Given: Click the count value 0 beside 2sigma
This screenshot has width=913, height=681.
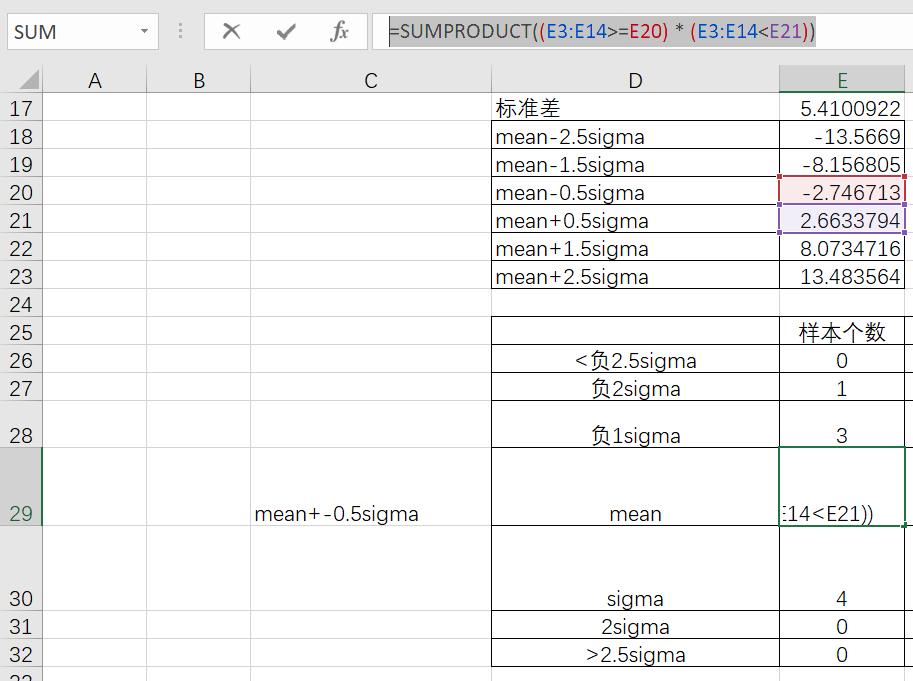Looking at the screenshot, I should (x=842, y=625).
